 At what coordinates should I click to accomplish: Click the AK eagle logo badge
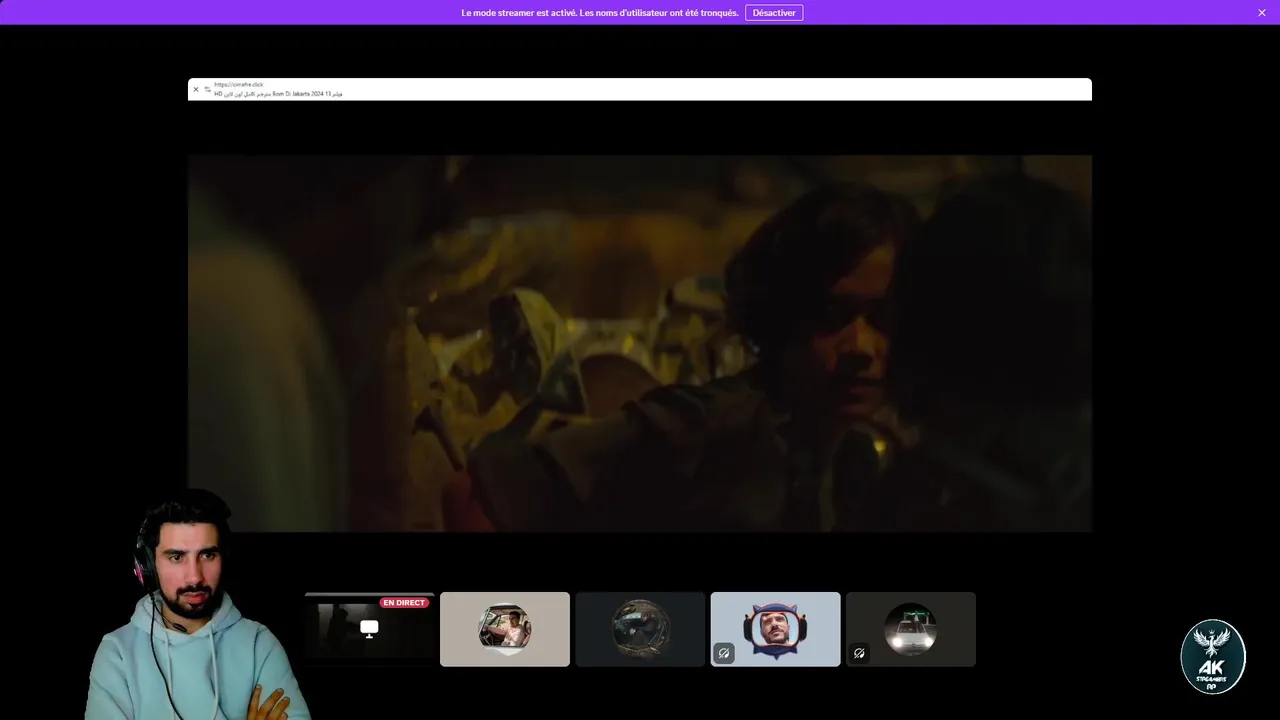[1213, 657]
